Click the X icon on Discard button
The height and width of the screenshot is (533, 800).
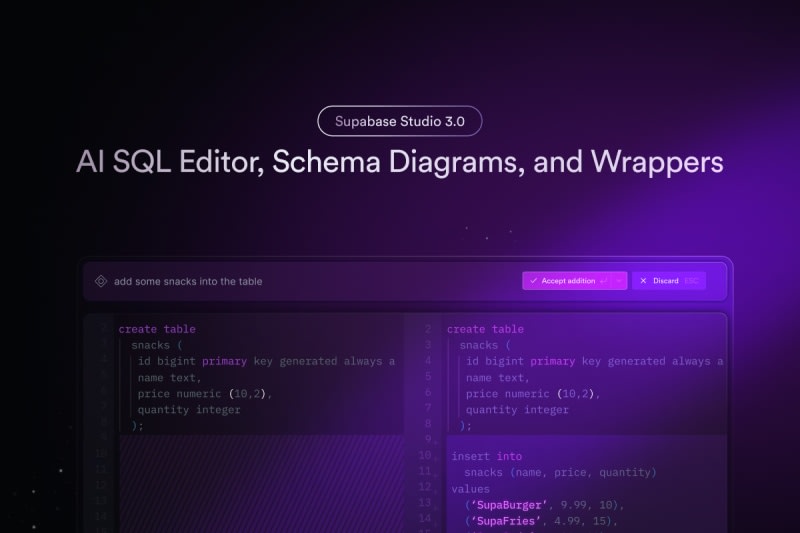tap(643, 281)
